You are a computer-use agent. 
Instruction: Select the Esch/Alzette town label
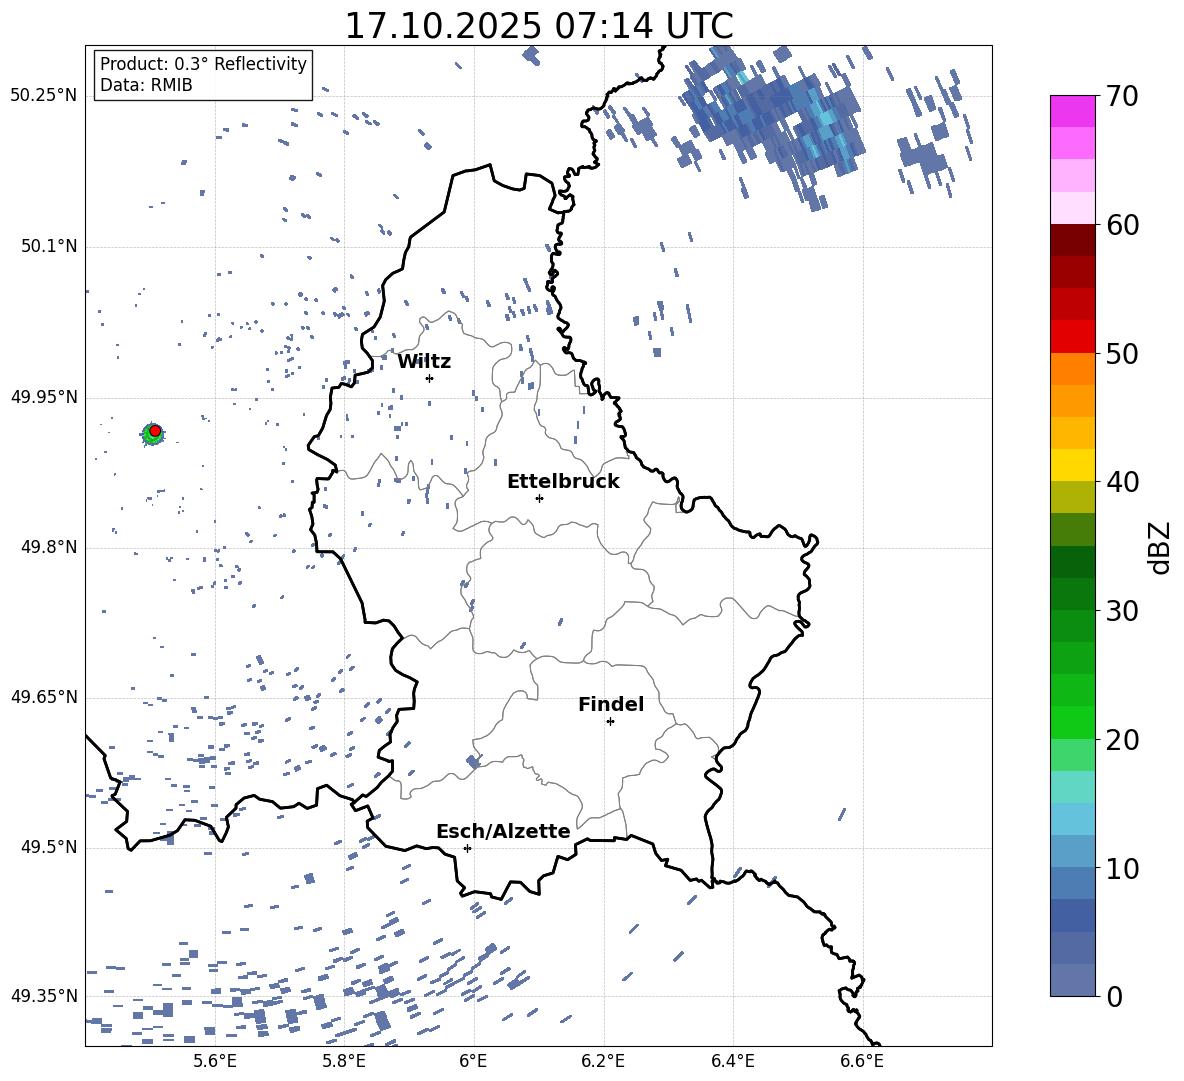click(x=503, y=832)
